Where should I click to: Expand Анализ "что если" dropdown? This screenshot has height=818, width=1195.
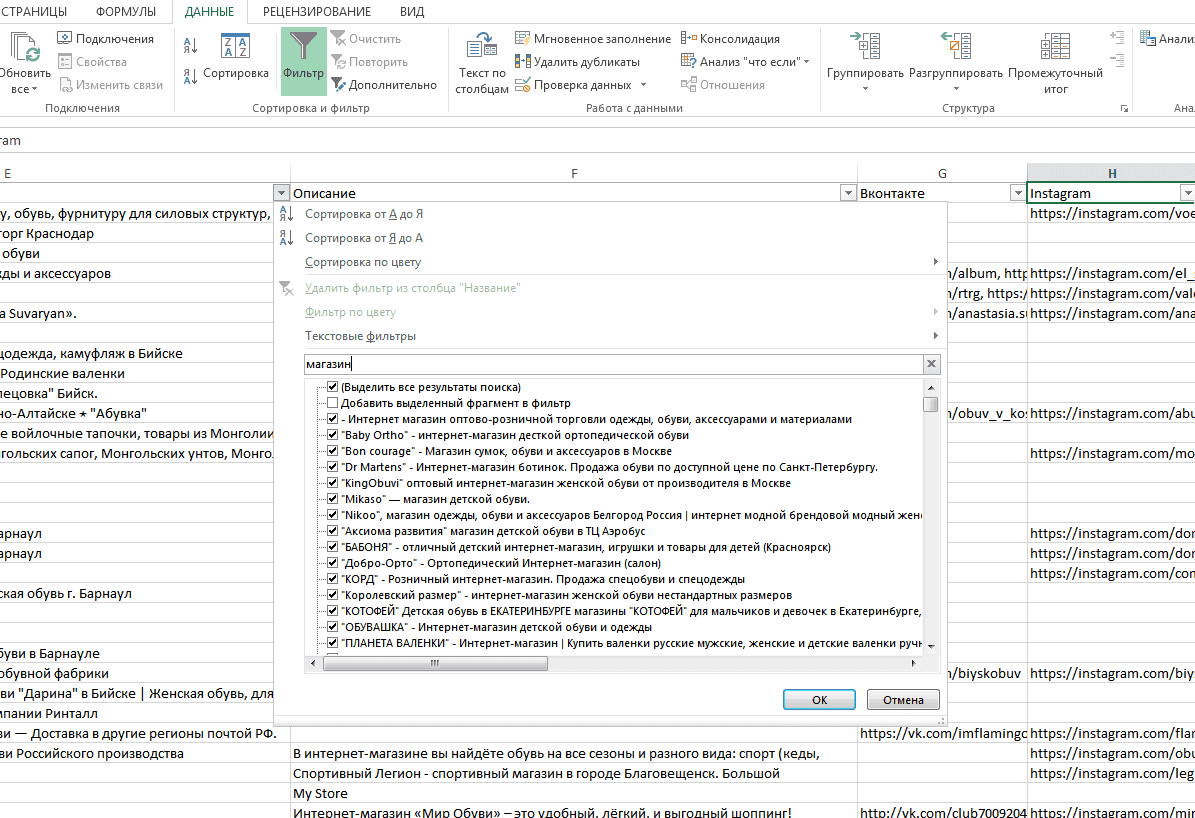coord(806,62)
